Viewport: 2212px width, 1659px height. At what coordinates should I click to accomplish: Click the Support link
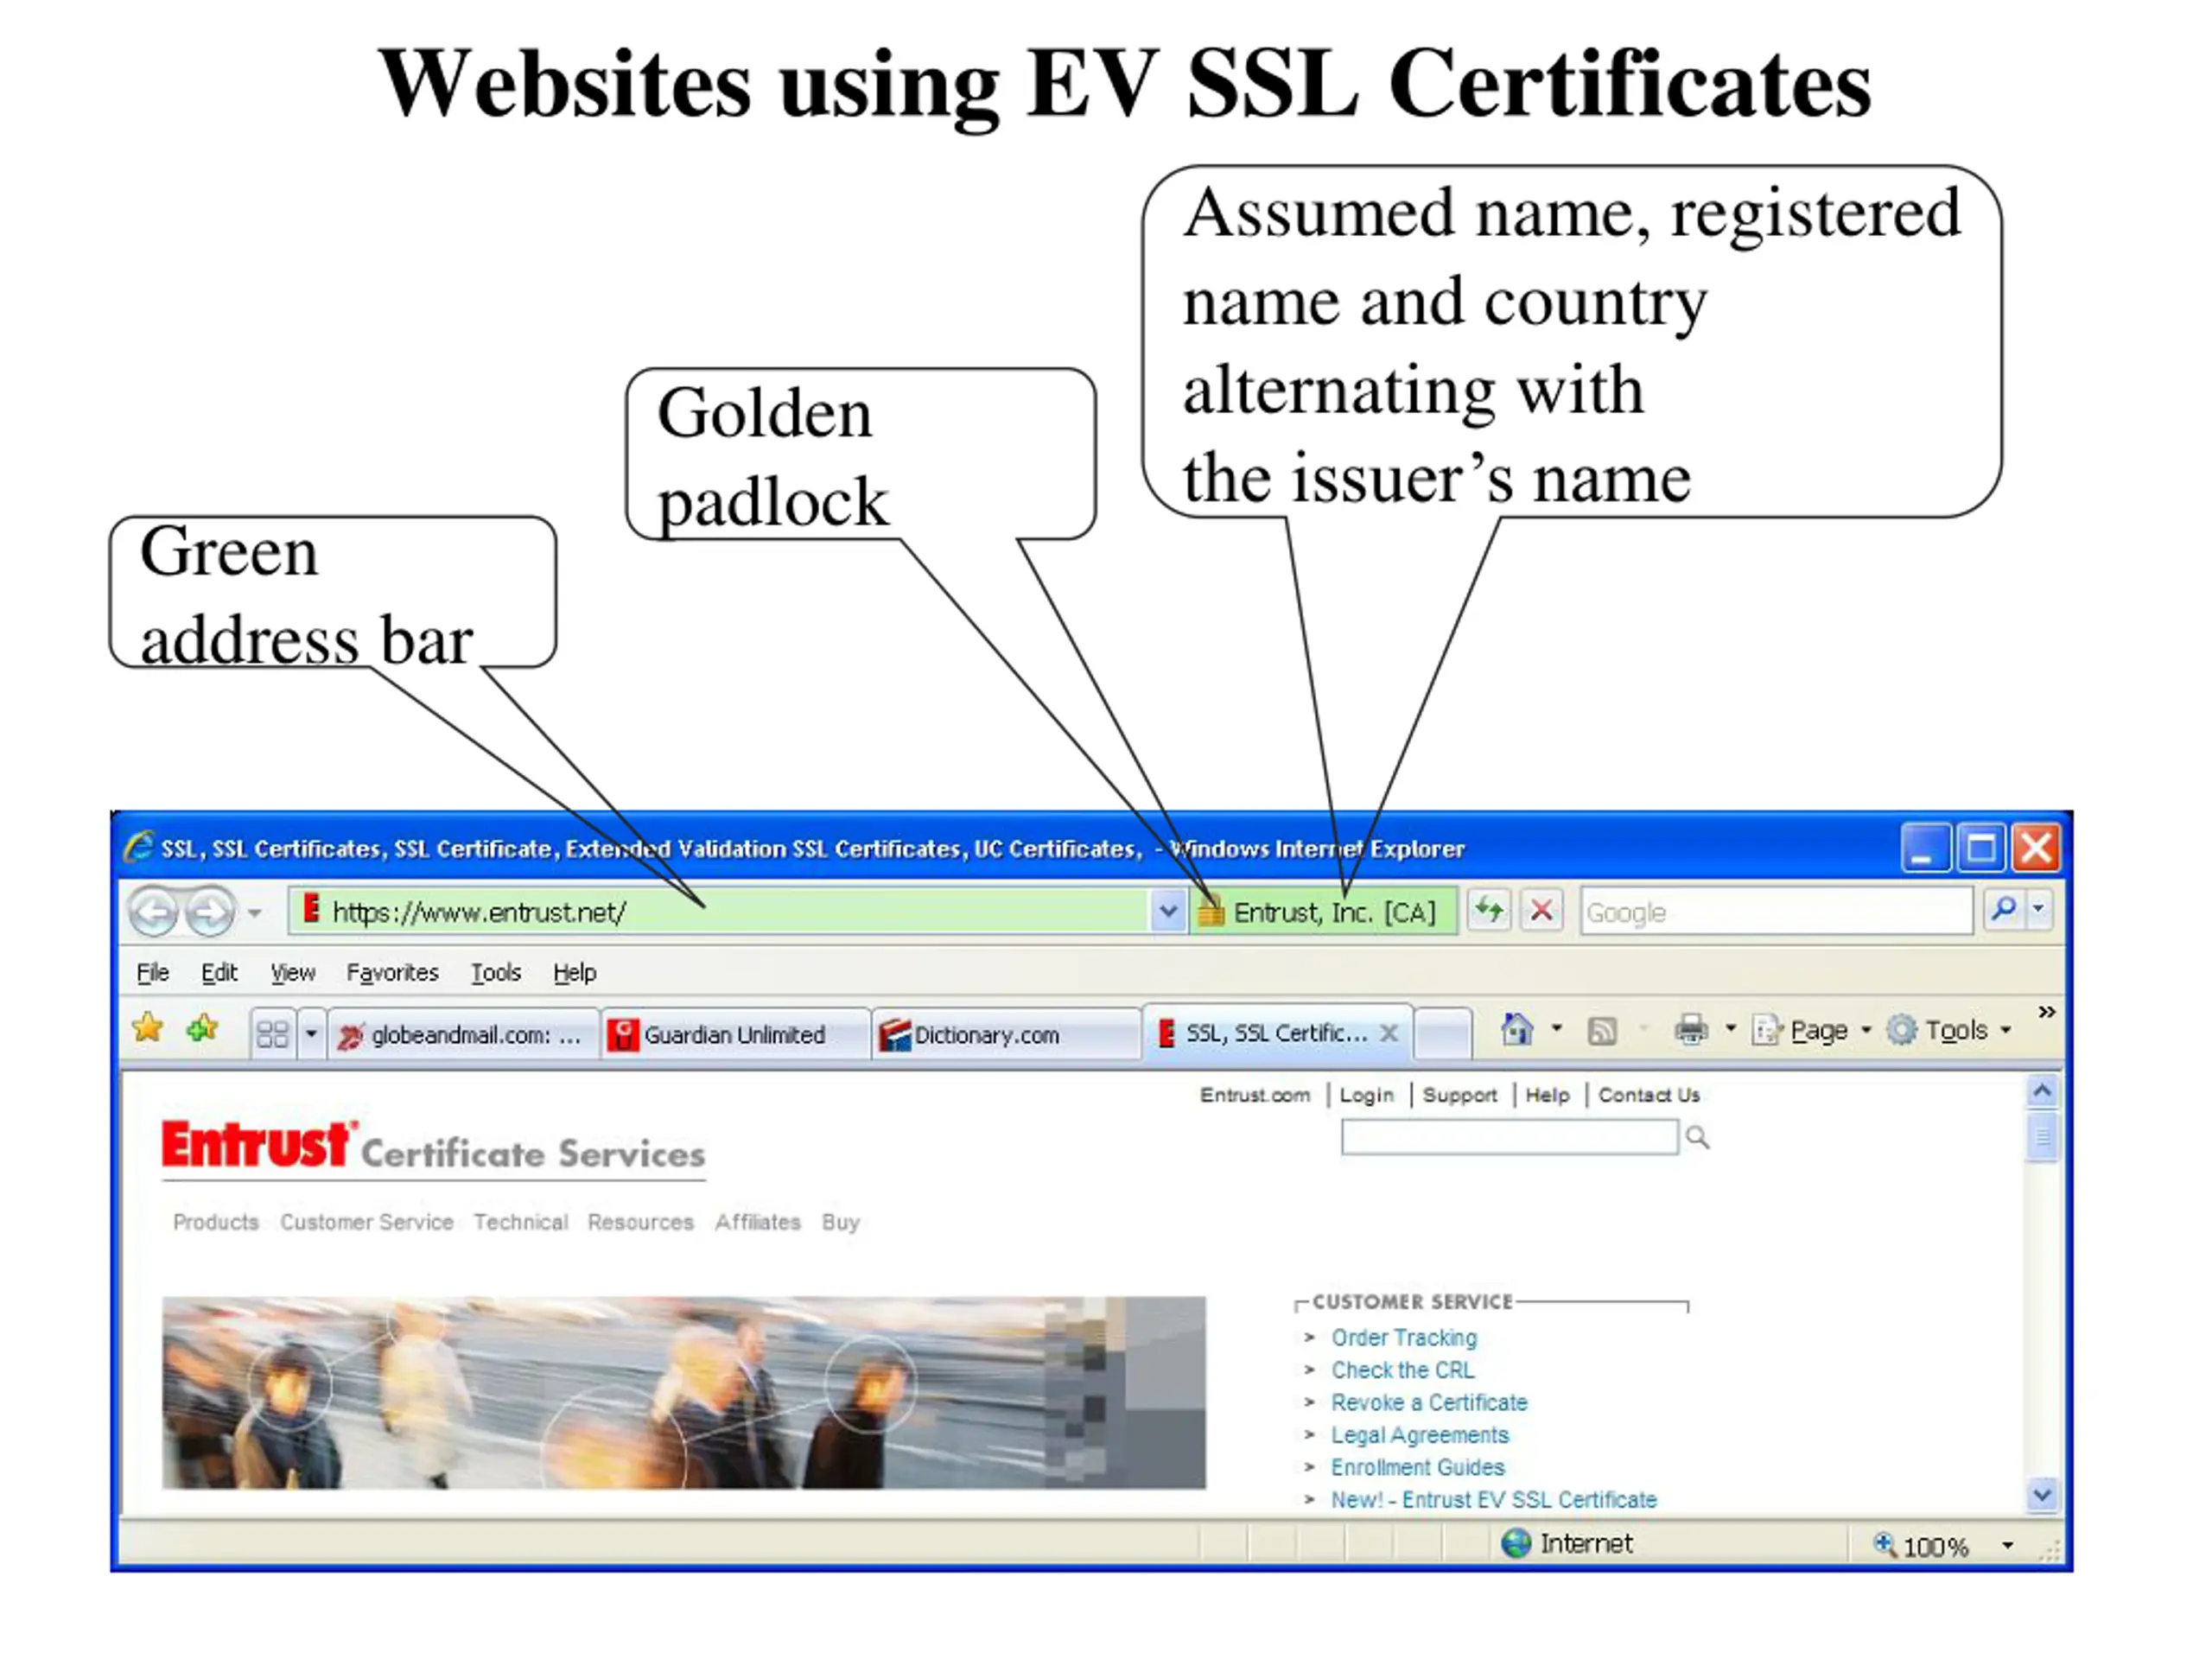tap(1460, 1095)
